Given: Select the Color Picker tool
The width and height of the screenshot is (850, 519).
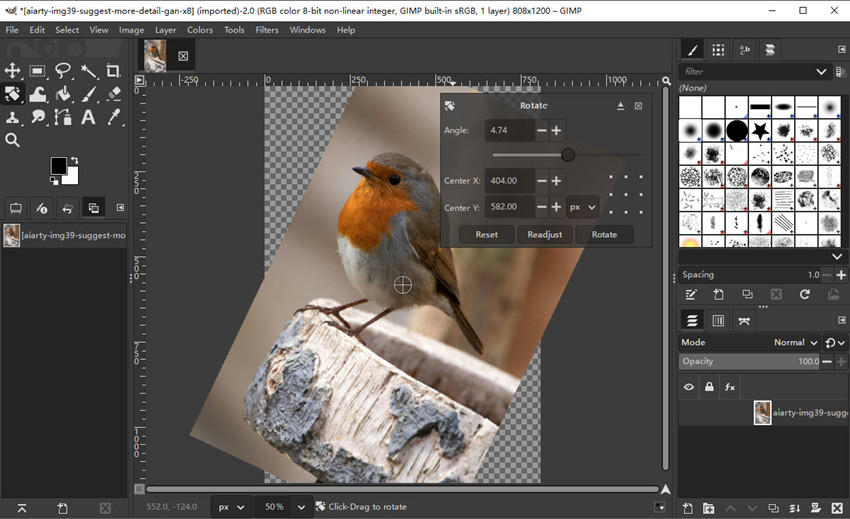Looking at the screenshot, I should pyautogui.click(x=113, y=117).
